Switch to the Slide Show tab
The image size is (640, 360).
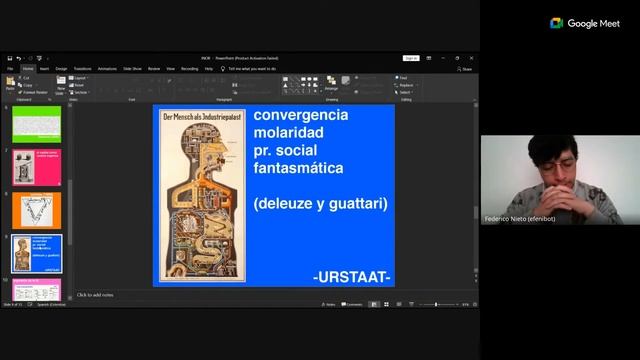coord(133,69)
